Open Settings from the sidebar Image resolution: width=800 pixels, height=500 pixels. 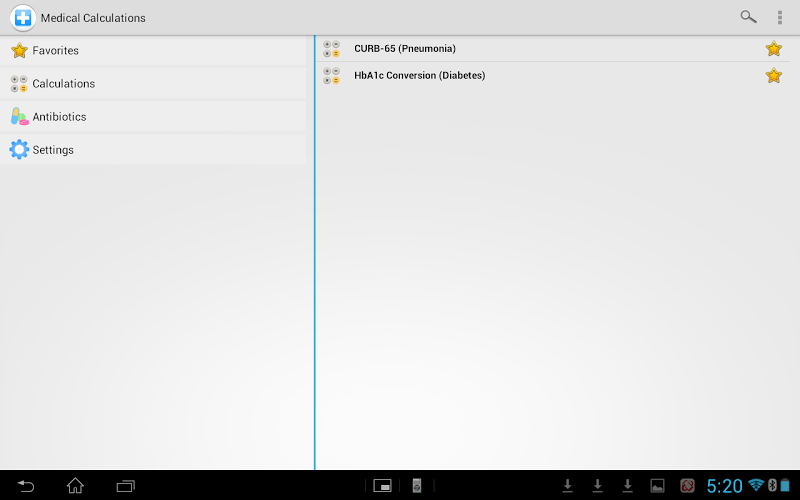[153, 149]
